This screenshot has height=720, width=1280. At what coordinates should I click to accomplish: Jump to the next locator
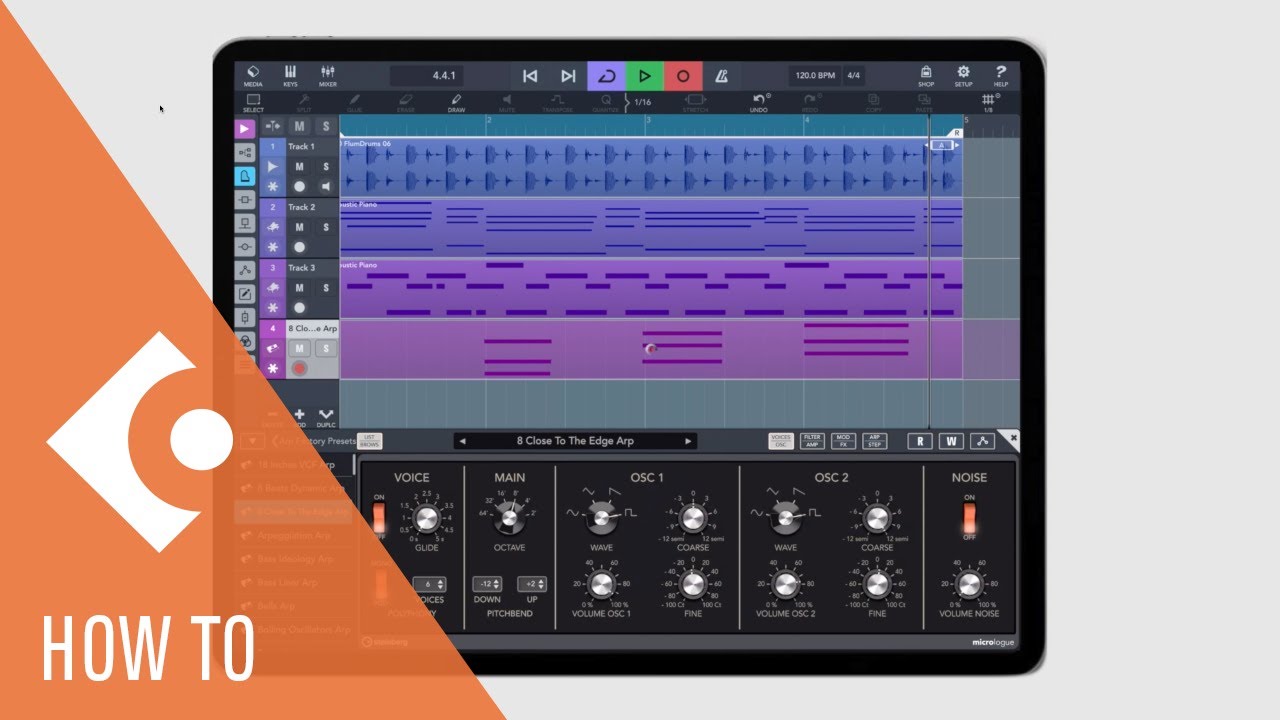click(568, 76)
